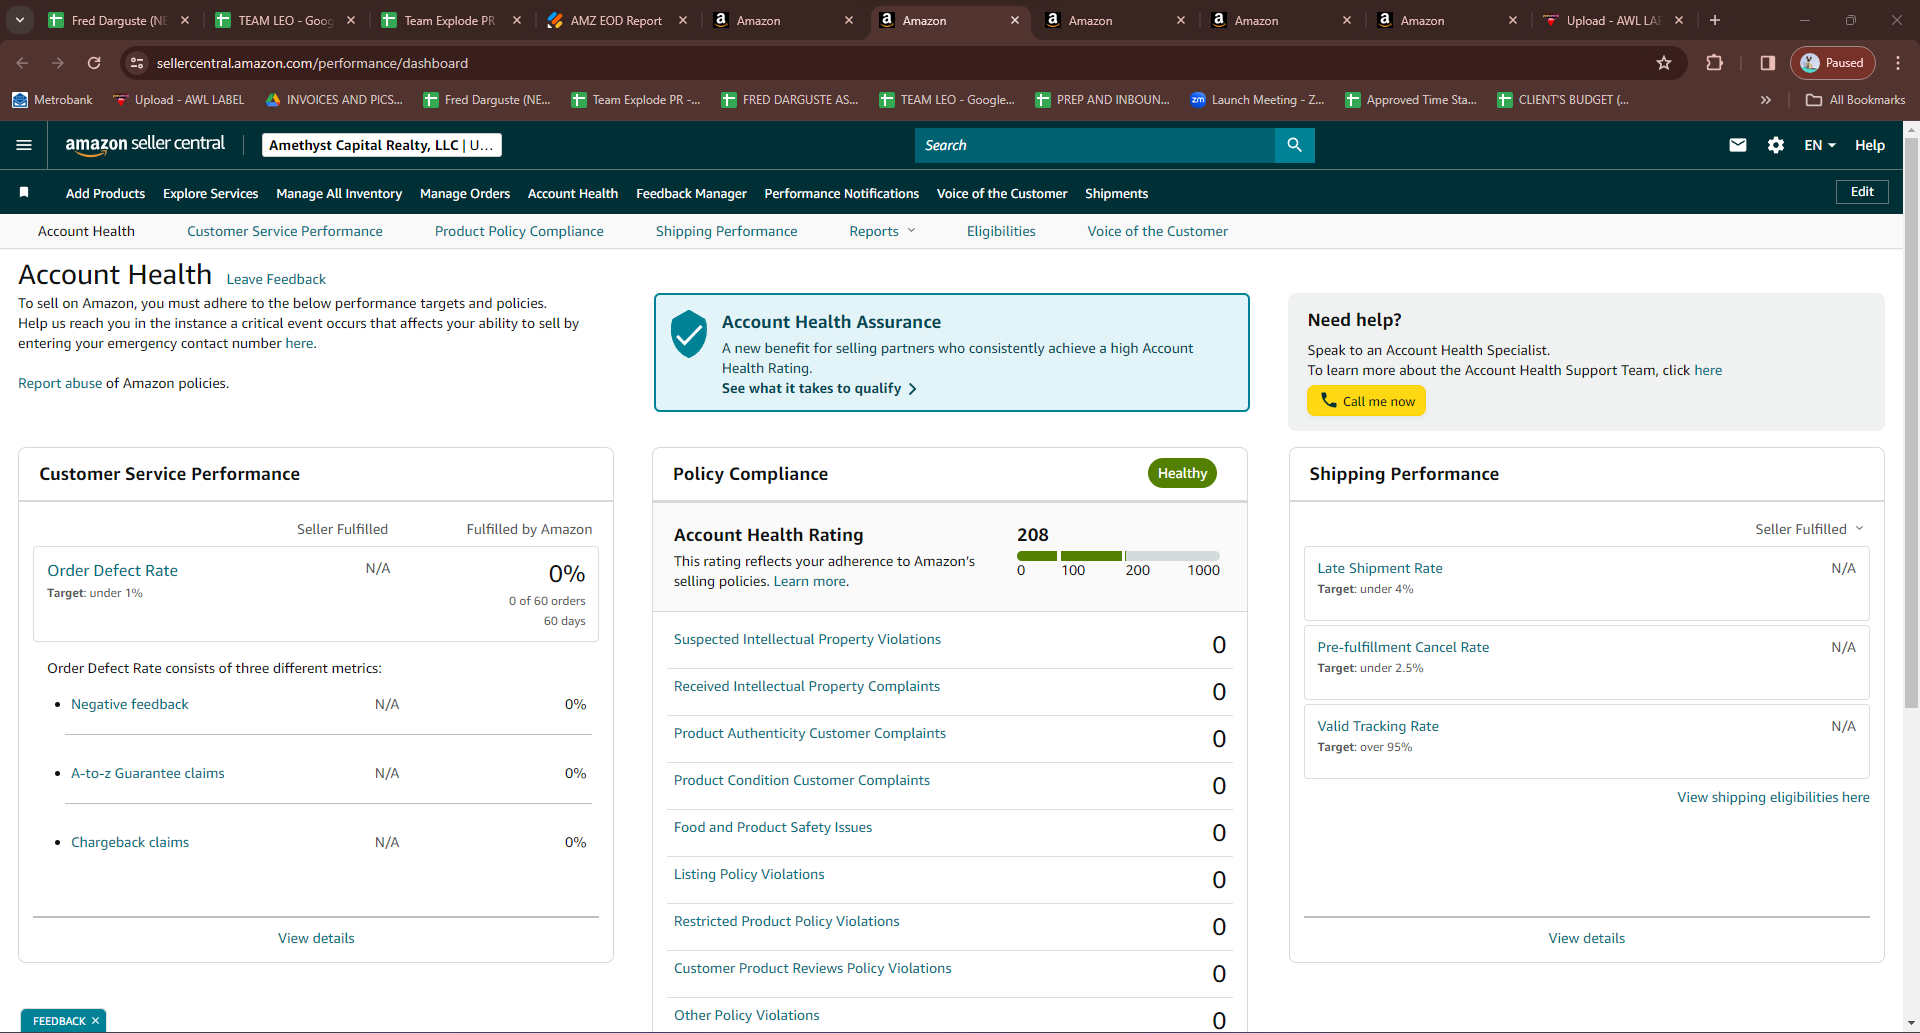This screenshot has width=1920, height=1033.
Task: Click the phone icon on Call me now
Action: click(1329, 400)
